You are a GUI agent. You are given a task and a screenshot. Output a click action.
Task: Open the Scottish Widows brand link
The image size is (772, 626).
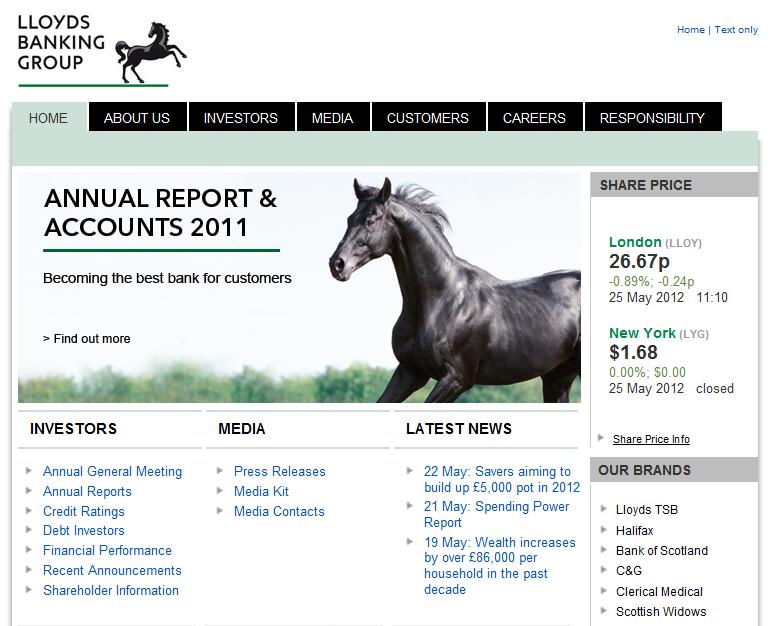[661, 611]
